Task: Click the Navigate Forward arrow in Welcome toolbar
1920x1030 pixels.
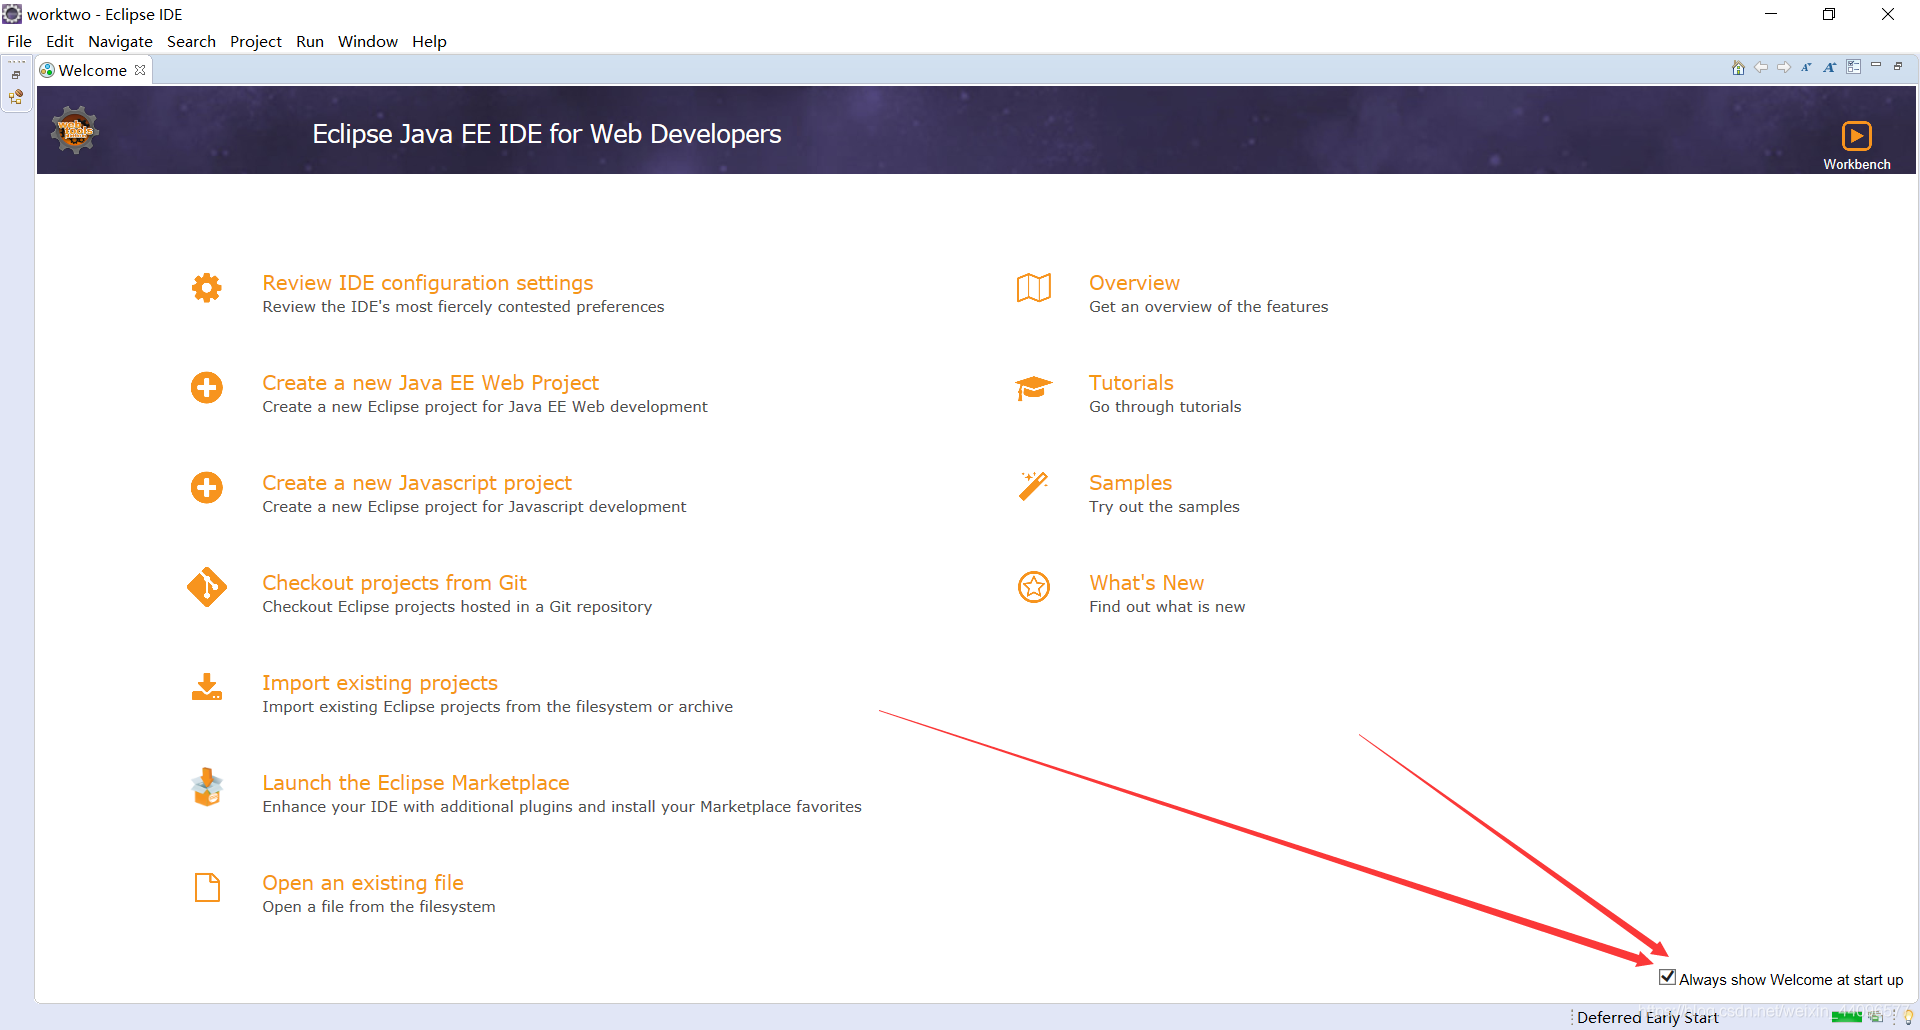Action: pos(1784,68)
